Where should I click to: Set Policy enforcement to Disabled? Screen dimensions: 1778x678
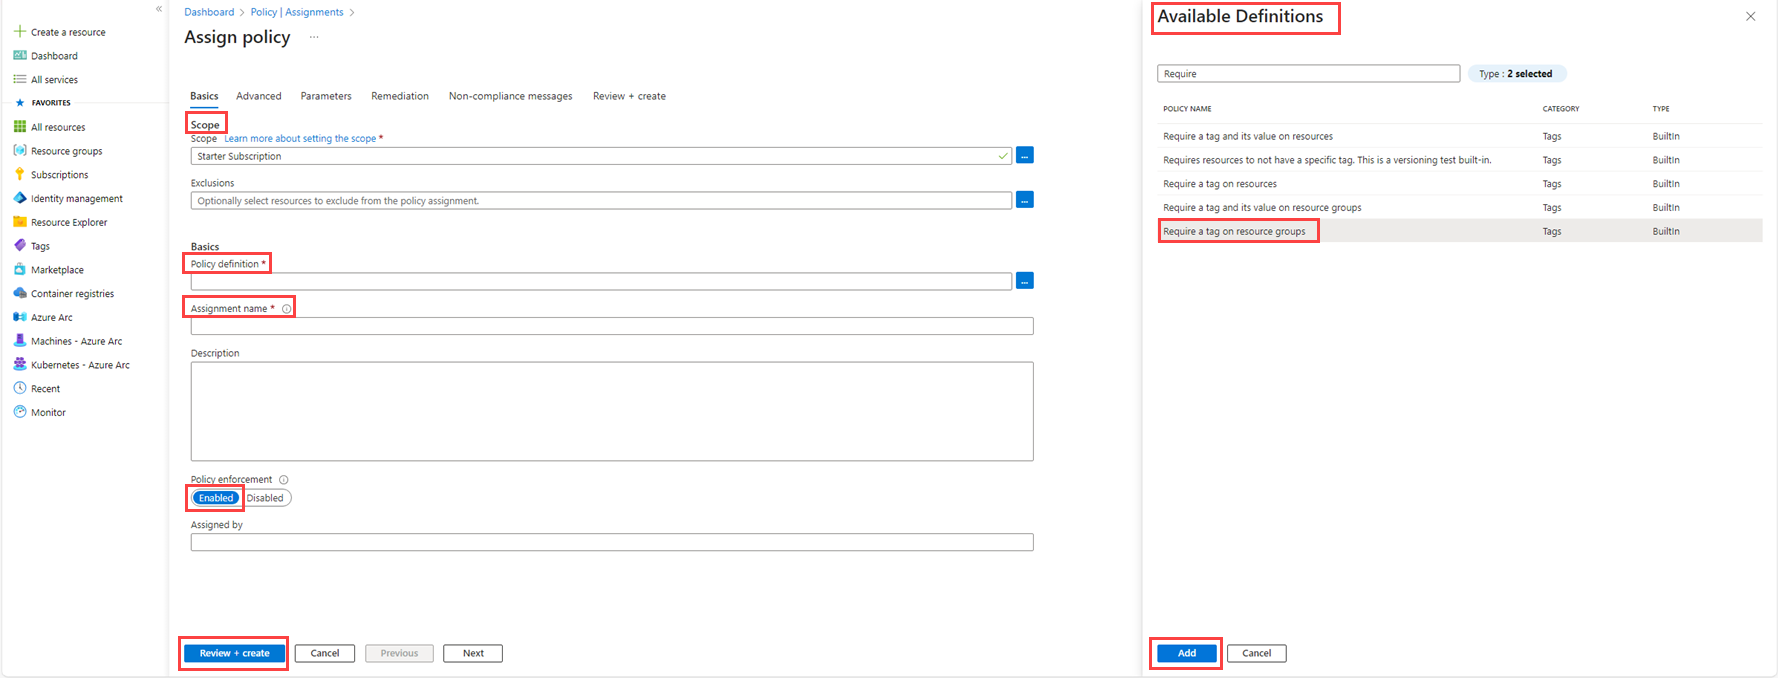[x=266, y=498]
